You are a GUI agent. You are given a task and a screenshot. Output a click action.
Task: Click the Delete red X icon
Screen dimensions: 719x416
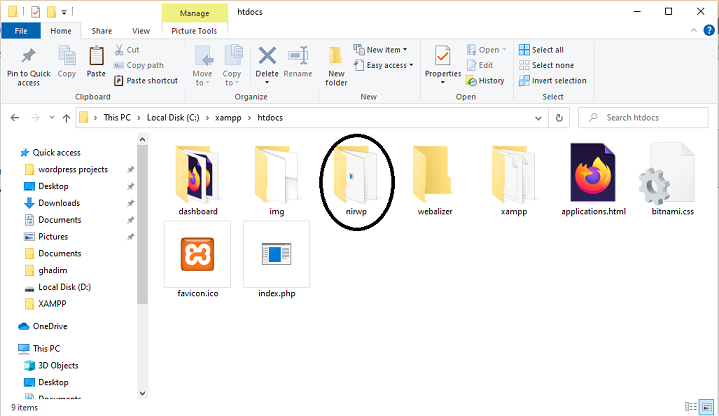pos(267,56)
